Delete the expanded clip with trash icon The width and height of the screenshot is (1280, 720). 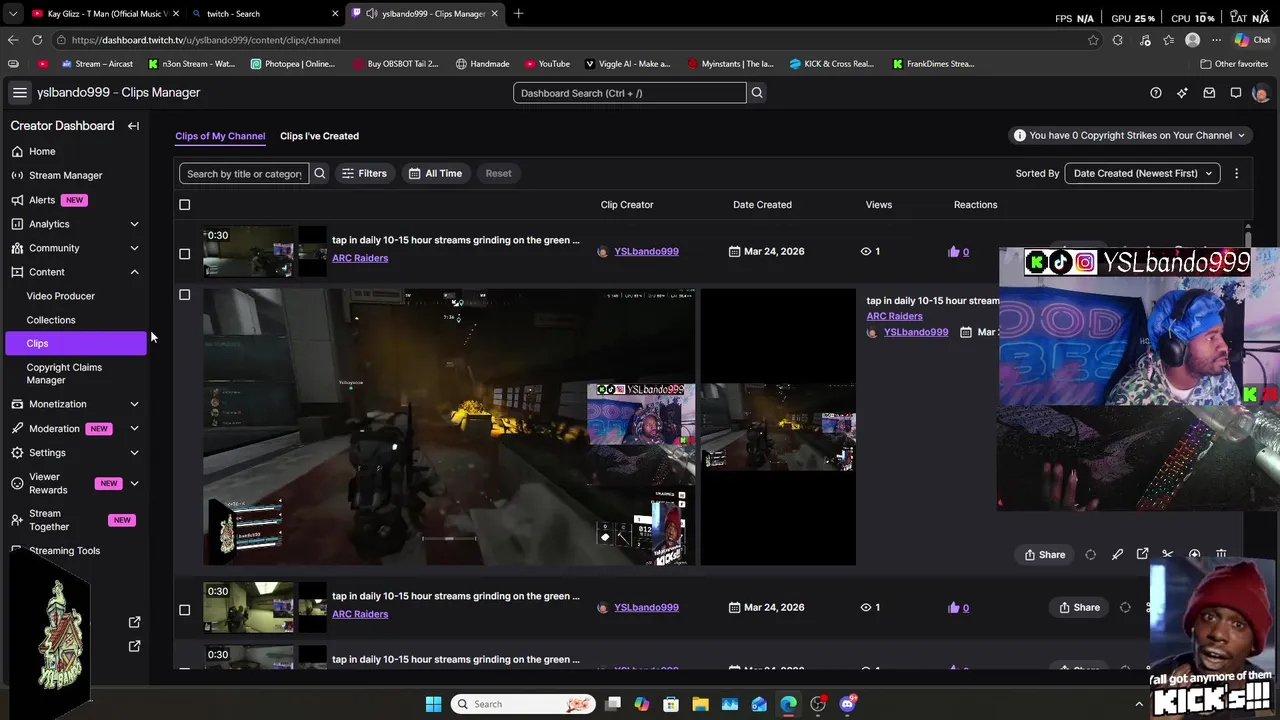pyautogui.click(x=1221, y=554)
